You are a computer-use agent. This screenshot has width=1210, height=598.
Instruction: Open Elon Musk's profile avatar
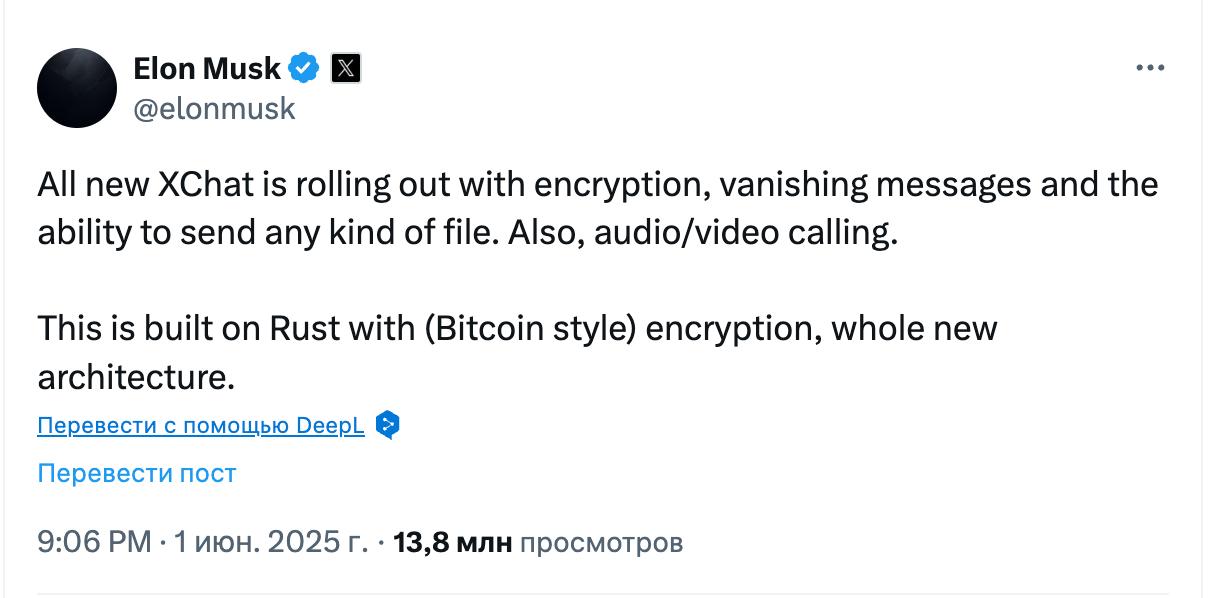(x=77, y=88)
